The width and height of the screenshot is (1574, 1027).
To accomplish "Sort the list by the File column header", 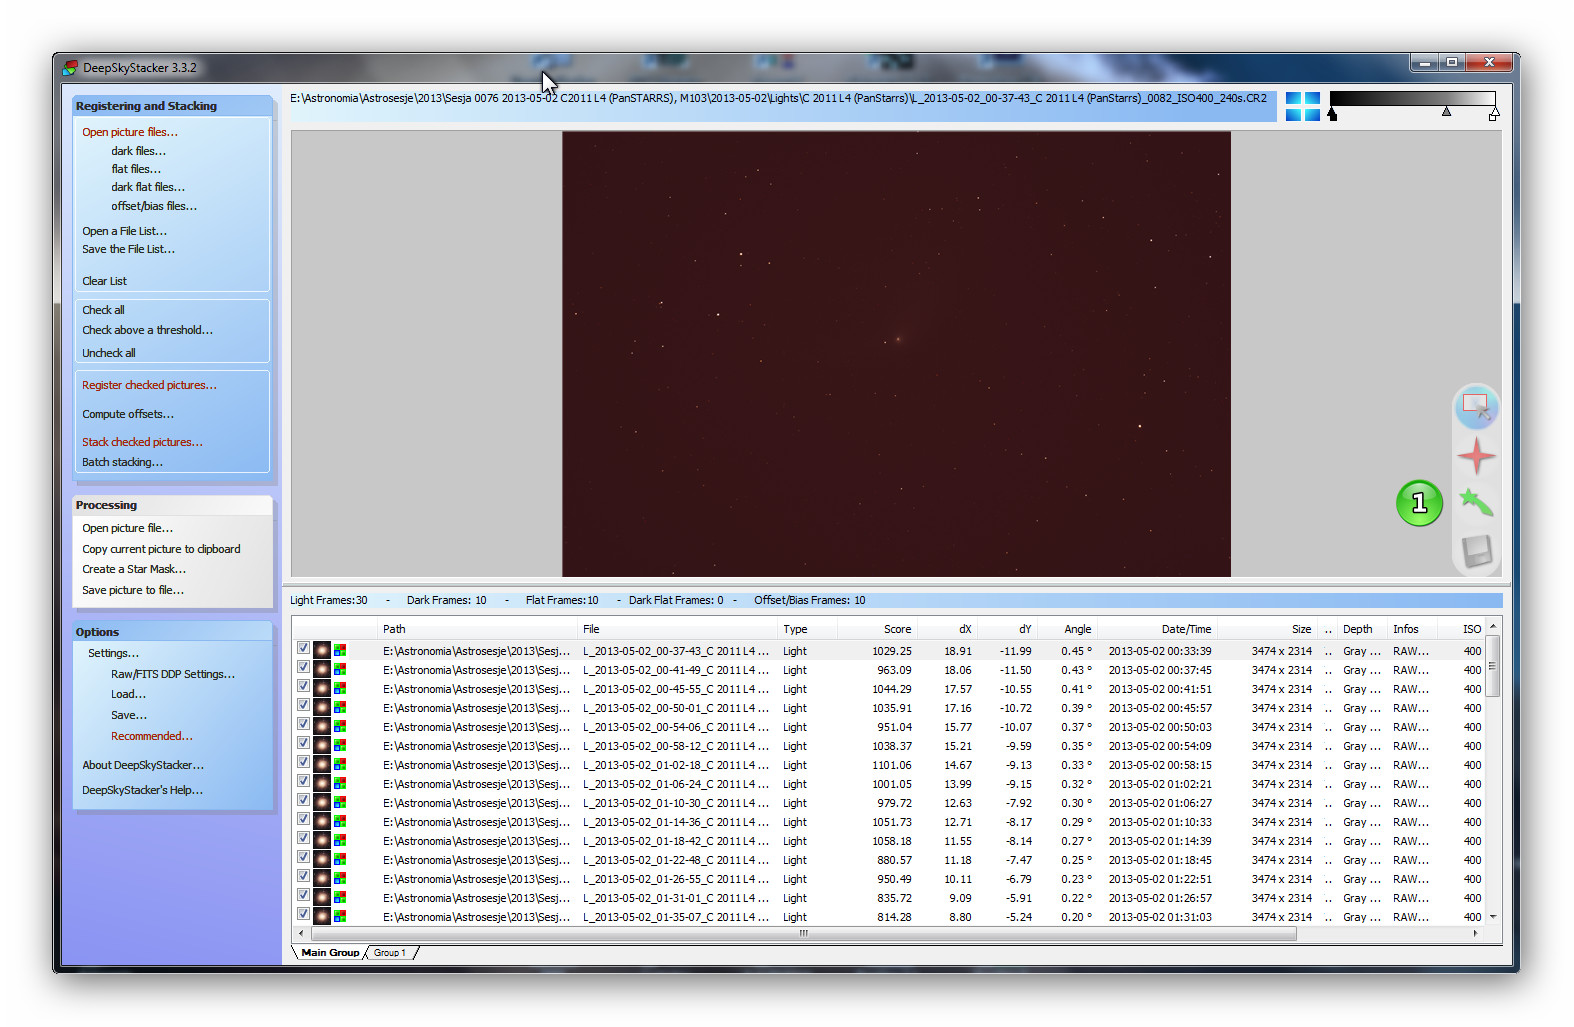I will point(677,629).
